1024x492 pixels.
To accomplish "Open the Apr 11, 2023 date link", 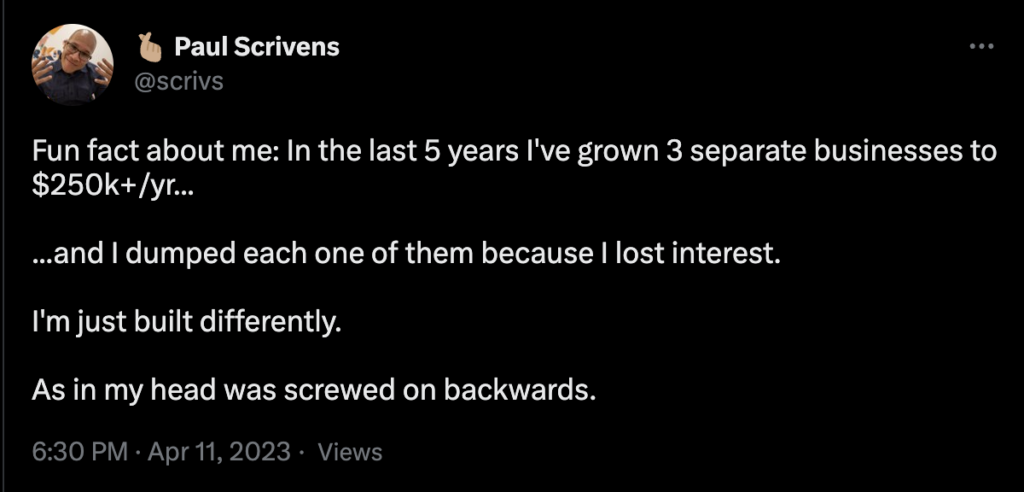I will tap(219, 452).
